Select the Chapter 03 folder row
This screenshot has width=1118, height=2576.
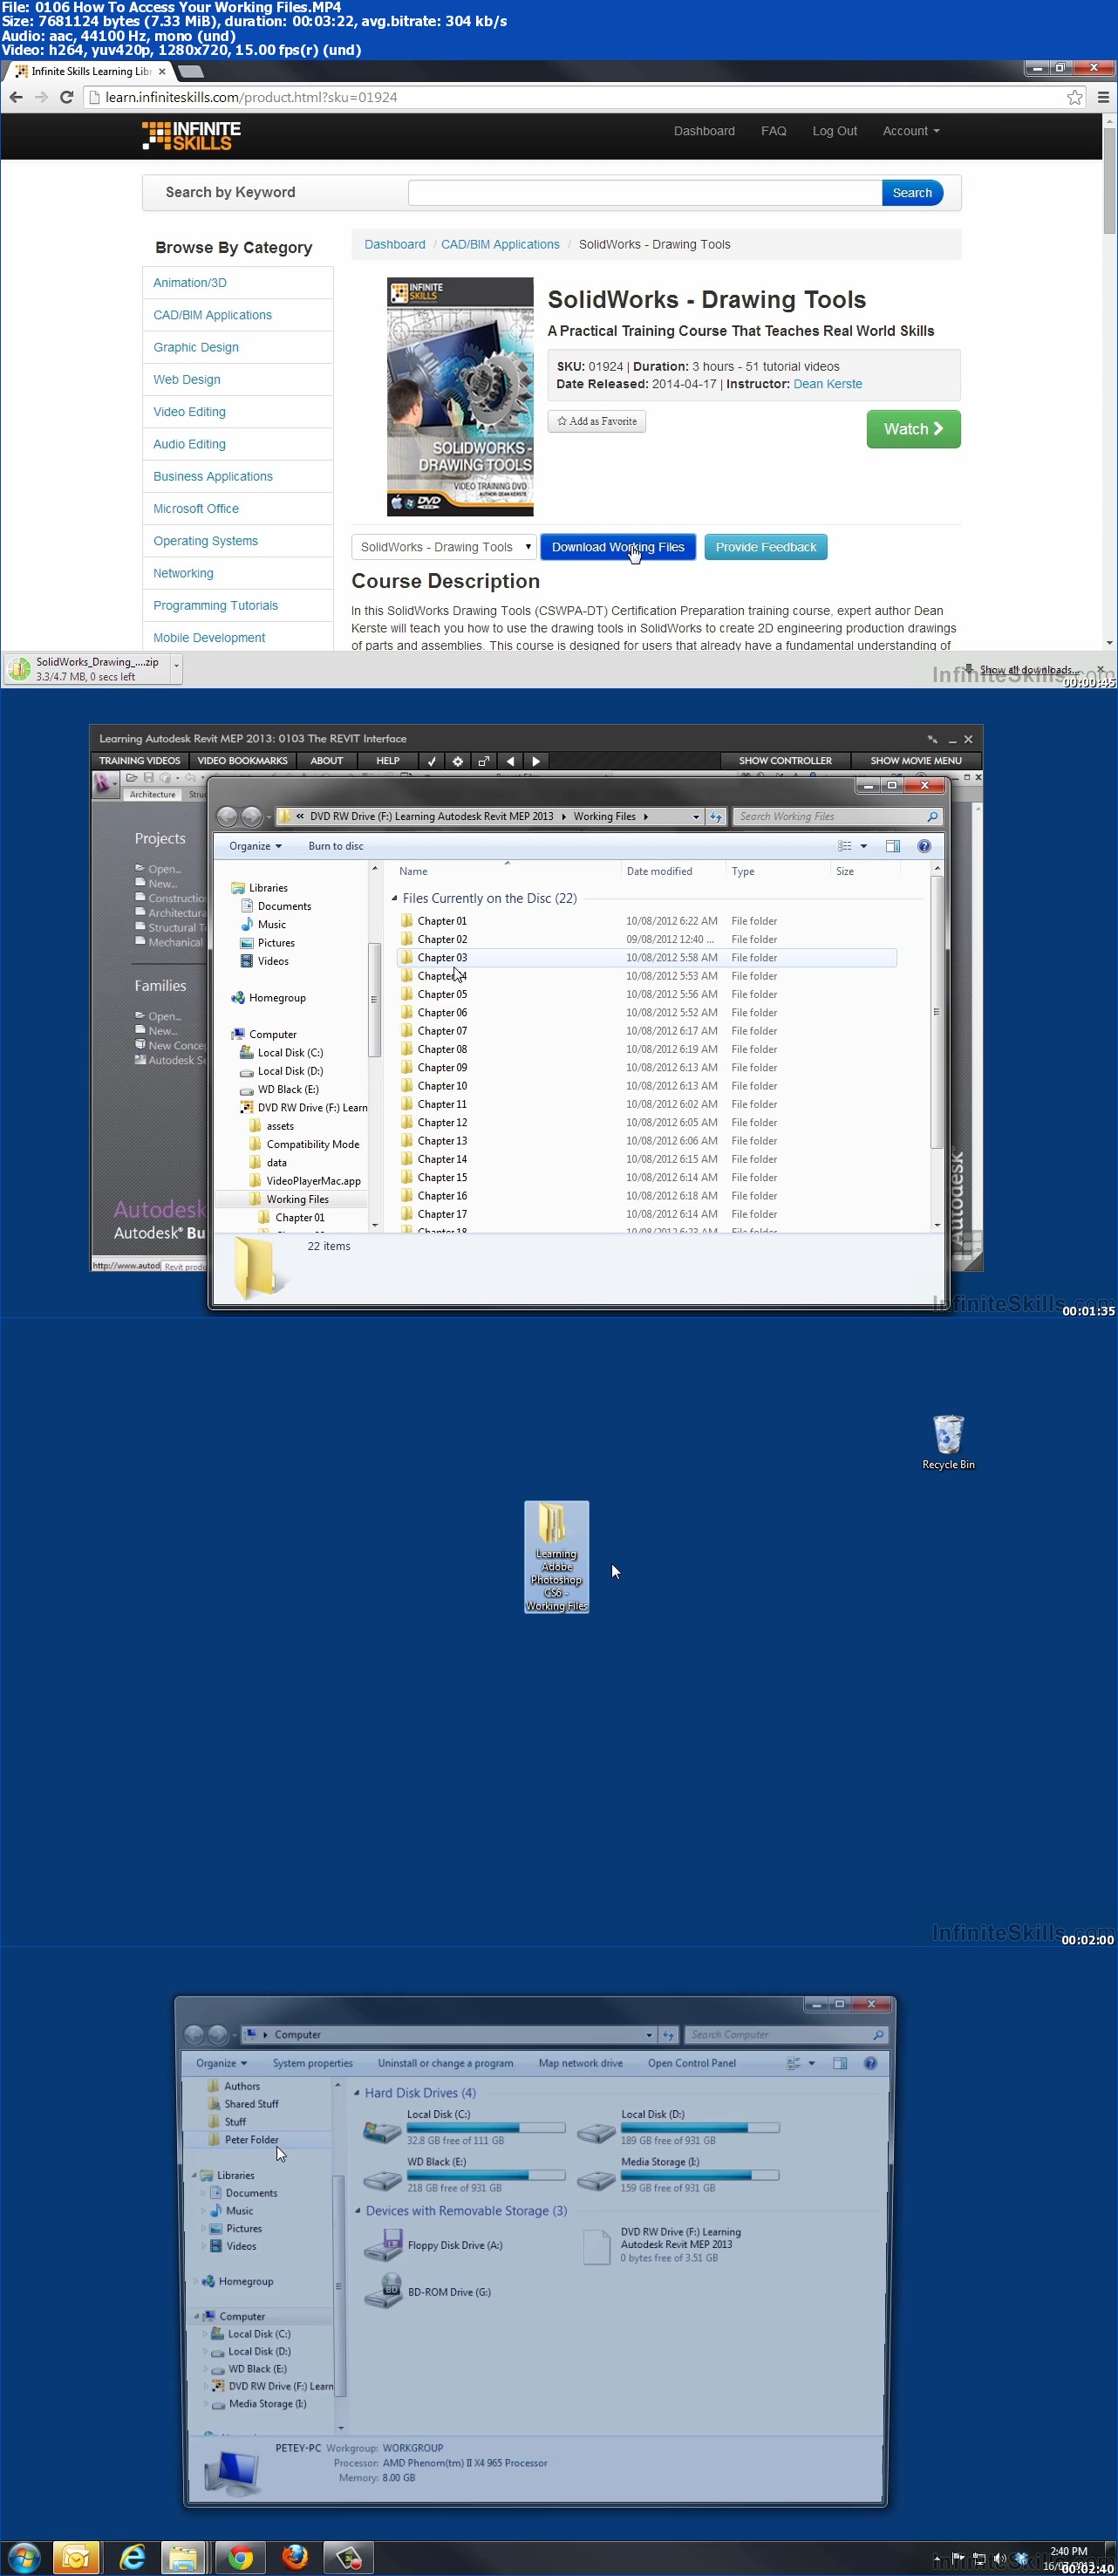[646, 958]
